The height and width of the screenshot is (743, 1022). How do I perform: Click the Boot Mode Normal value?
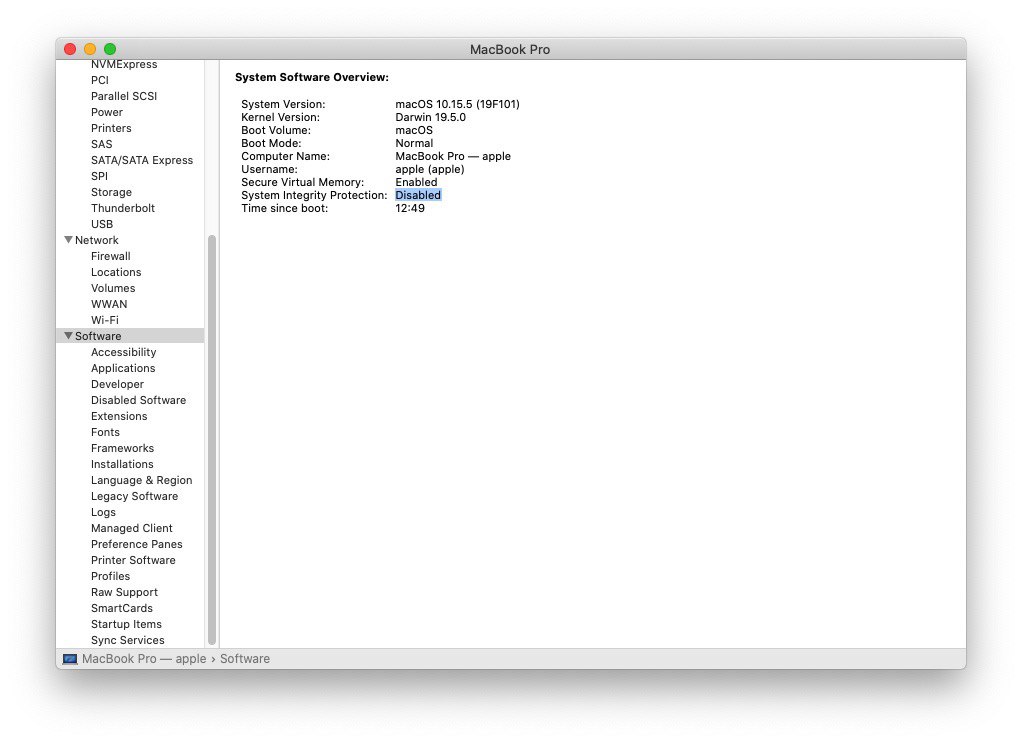pos(415,143)
